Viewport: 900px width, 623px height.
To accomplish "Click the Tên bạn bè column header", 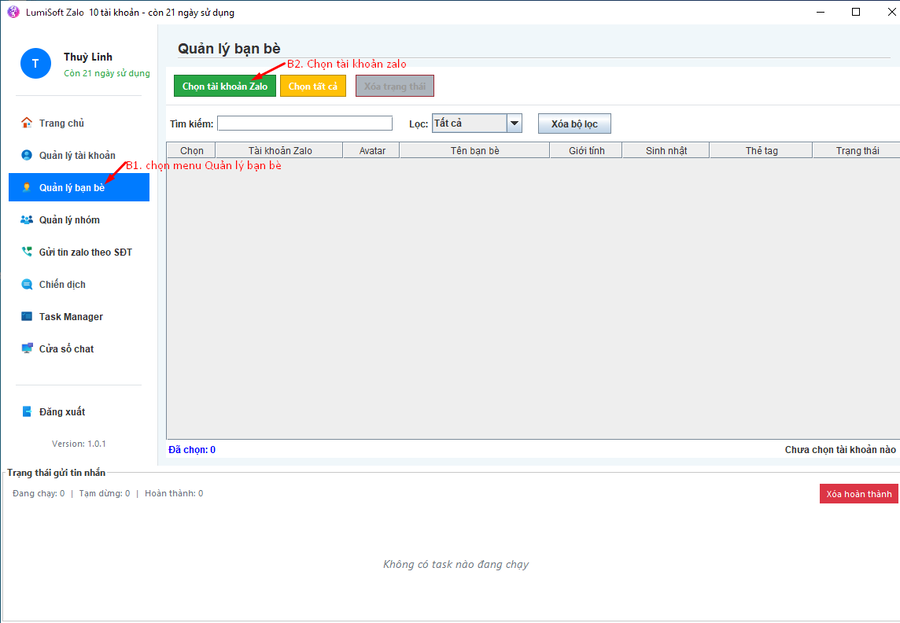I will tap(474, 151).
